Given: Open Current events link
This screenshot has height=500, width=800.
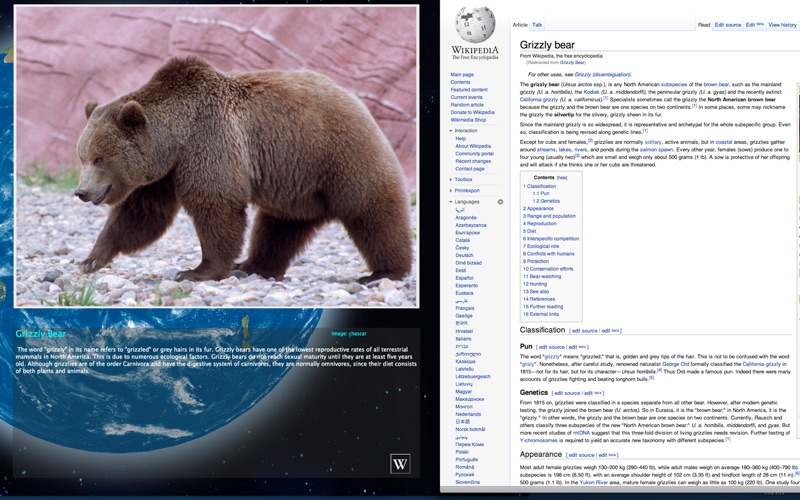Looking at the screenshot, I should pos(466,97).
